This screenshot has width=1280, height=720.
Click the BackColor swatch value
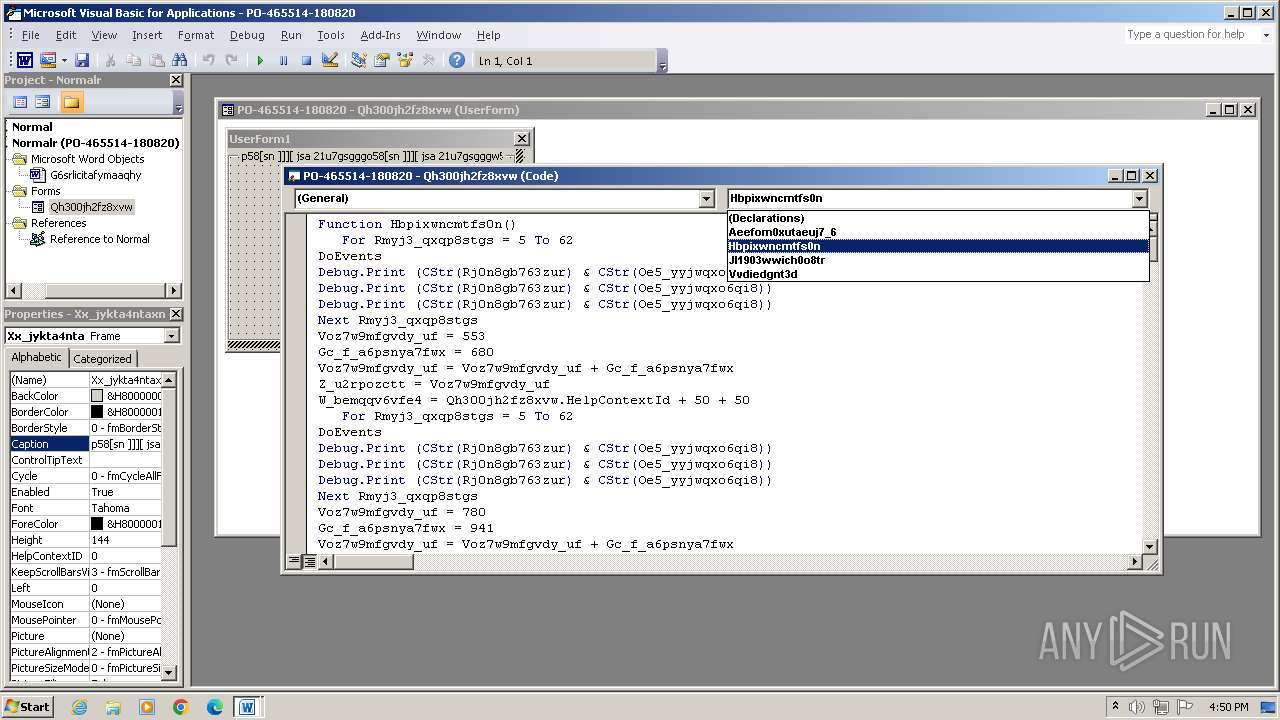coord(97,396)
